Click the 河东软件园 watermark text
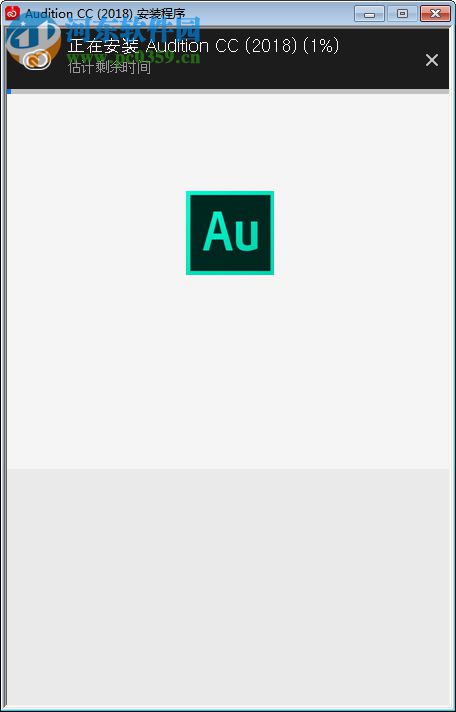456x712 pixels. coord(133,29)
